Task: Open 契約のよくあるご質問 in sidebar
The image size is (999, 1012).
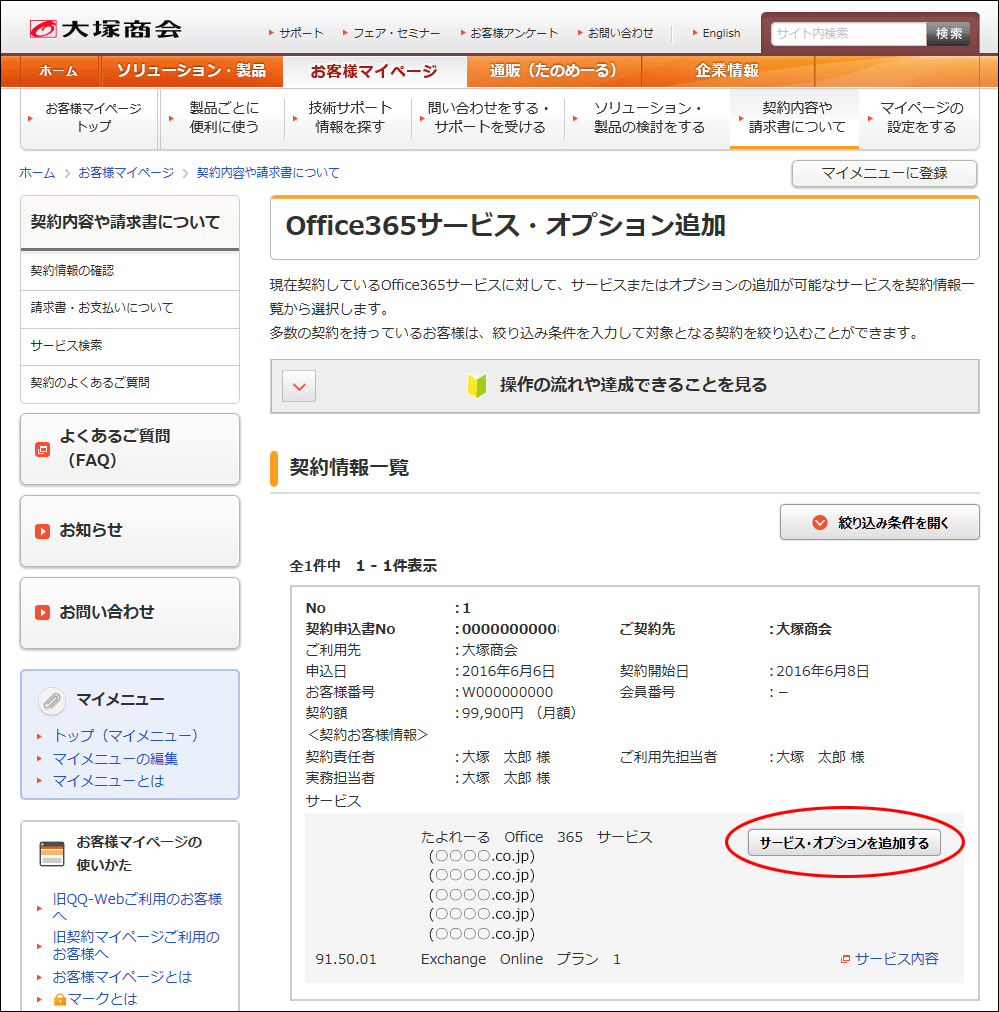Action: [x=130, y=383]
